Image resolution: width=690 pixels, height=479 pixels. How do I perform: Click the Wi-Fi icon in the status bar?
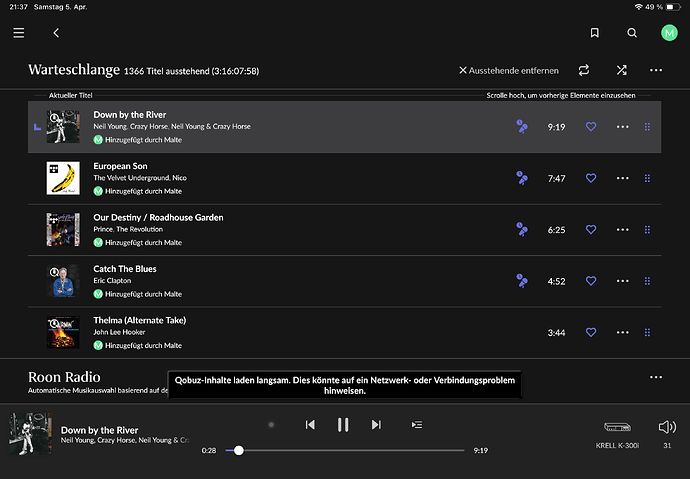point(638,7)
